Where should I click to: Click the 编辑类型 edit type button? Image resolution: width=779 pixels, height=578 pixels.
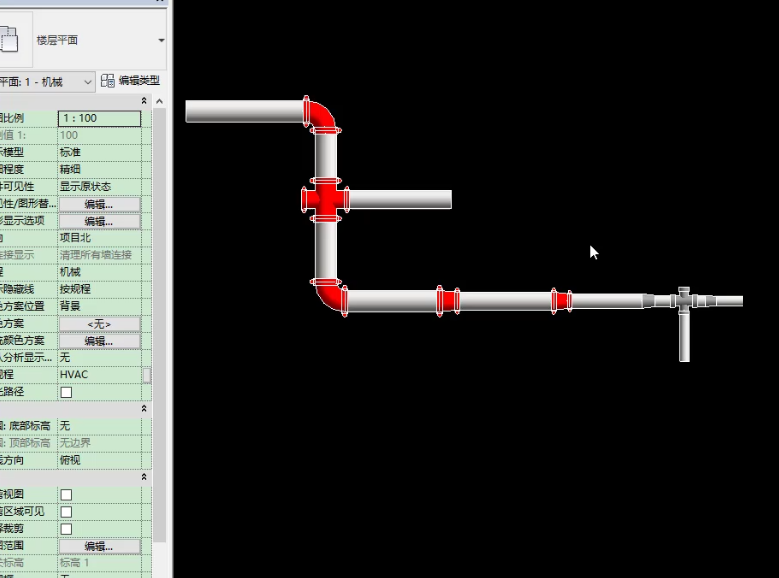130,81
